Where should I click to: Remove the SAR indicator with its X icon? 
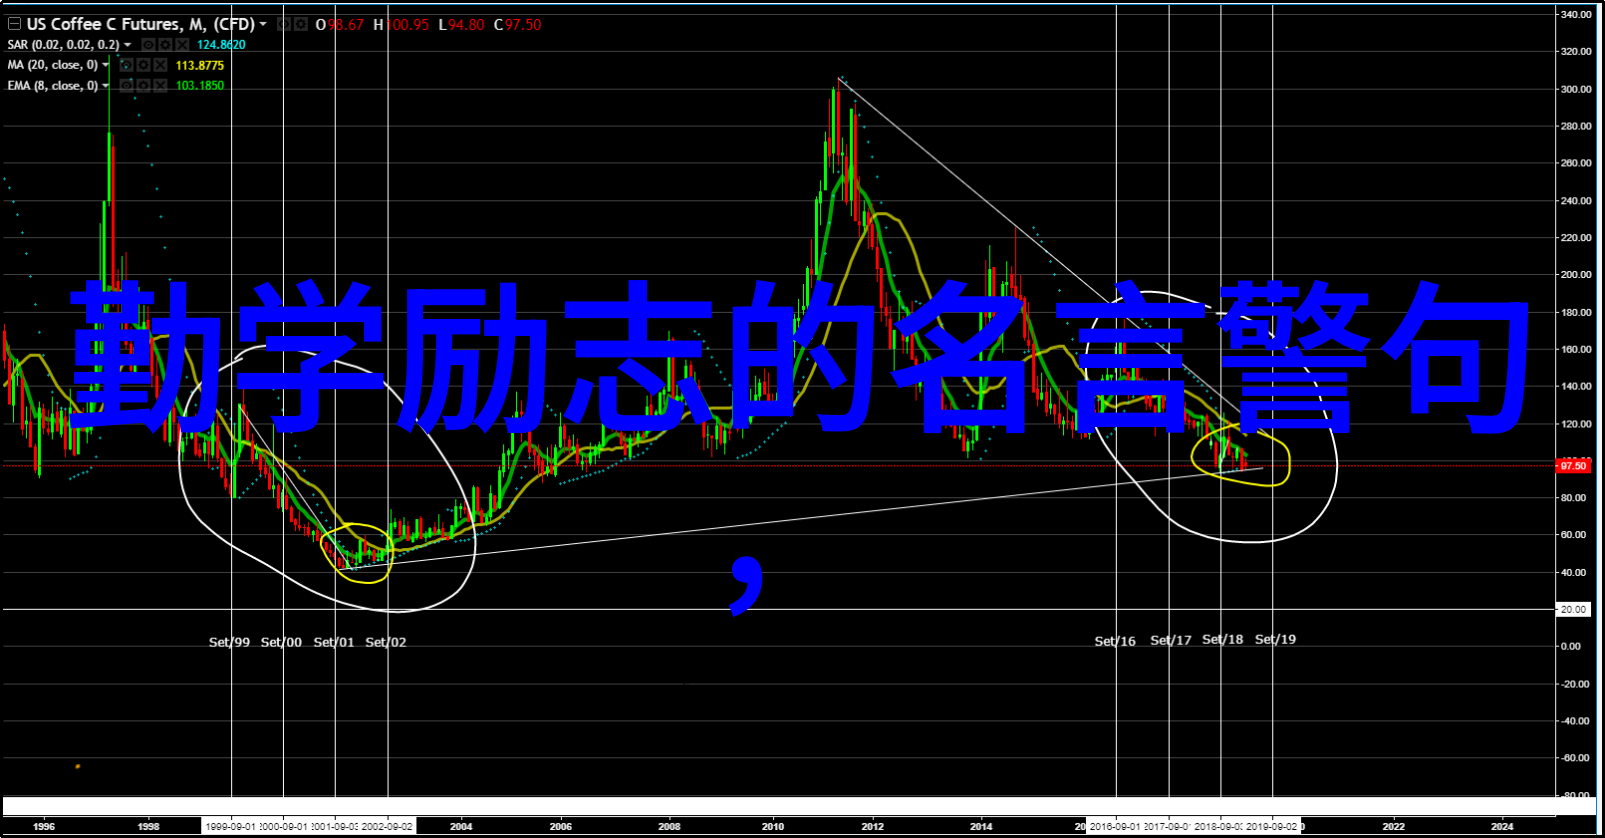(182, 45)
